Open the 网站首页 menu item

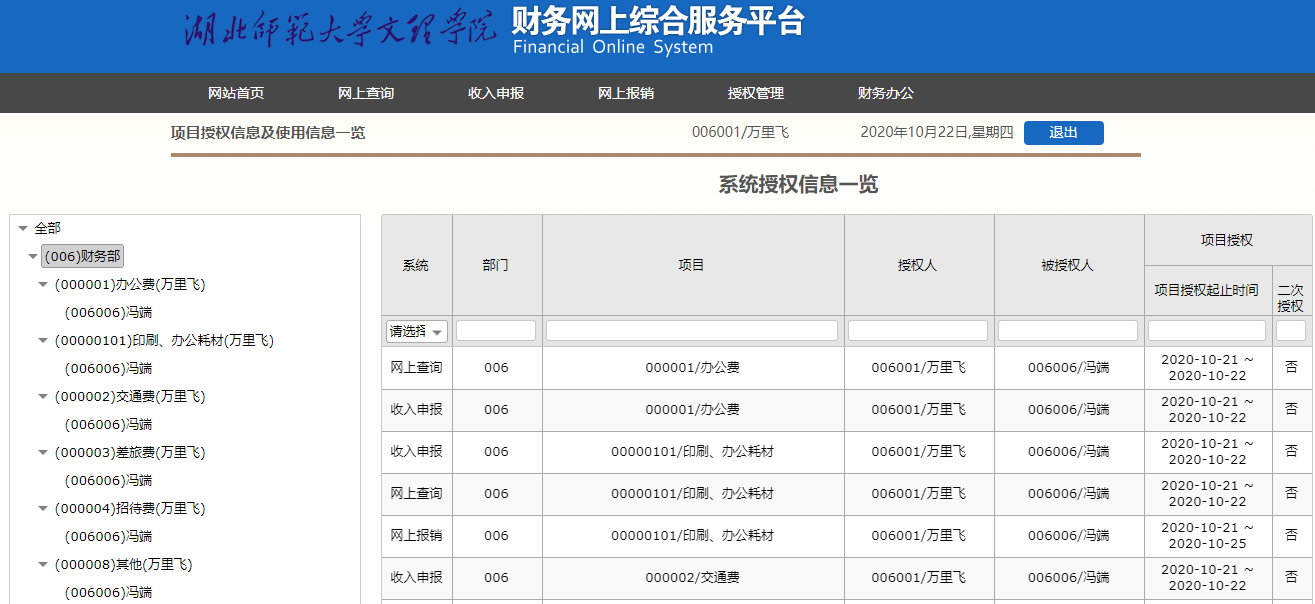click(236, 93)
